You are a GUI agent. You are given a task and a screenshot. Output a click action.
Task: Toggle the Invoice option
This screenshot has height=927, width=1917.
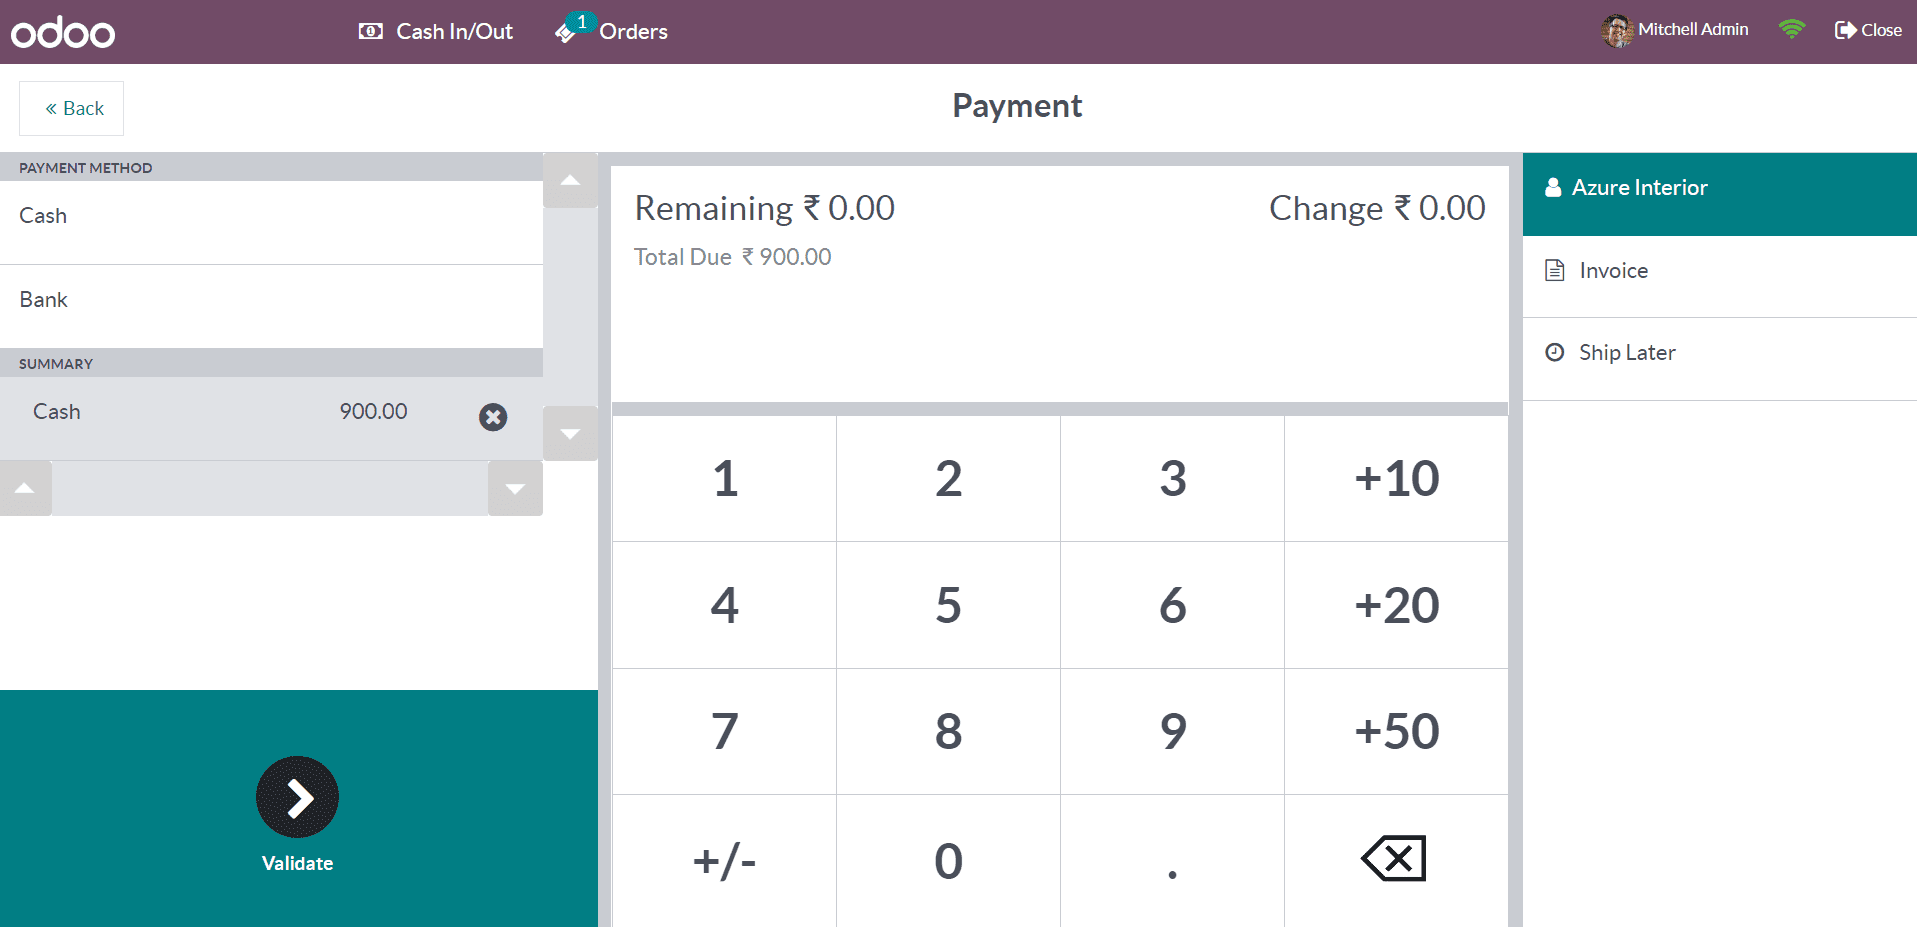1719,271
